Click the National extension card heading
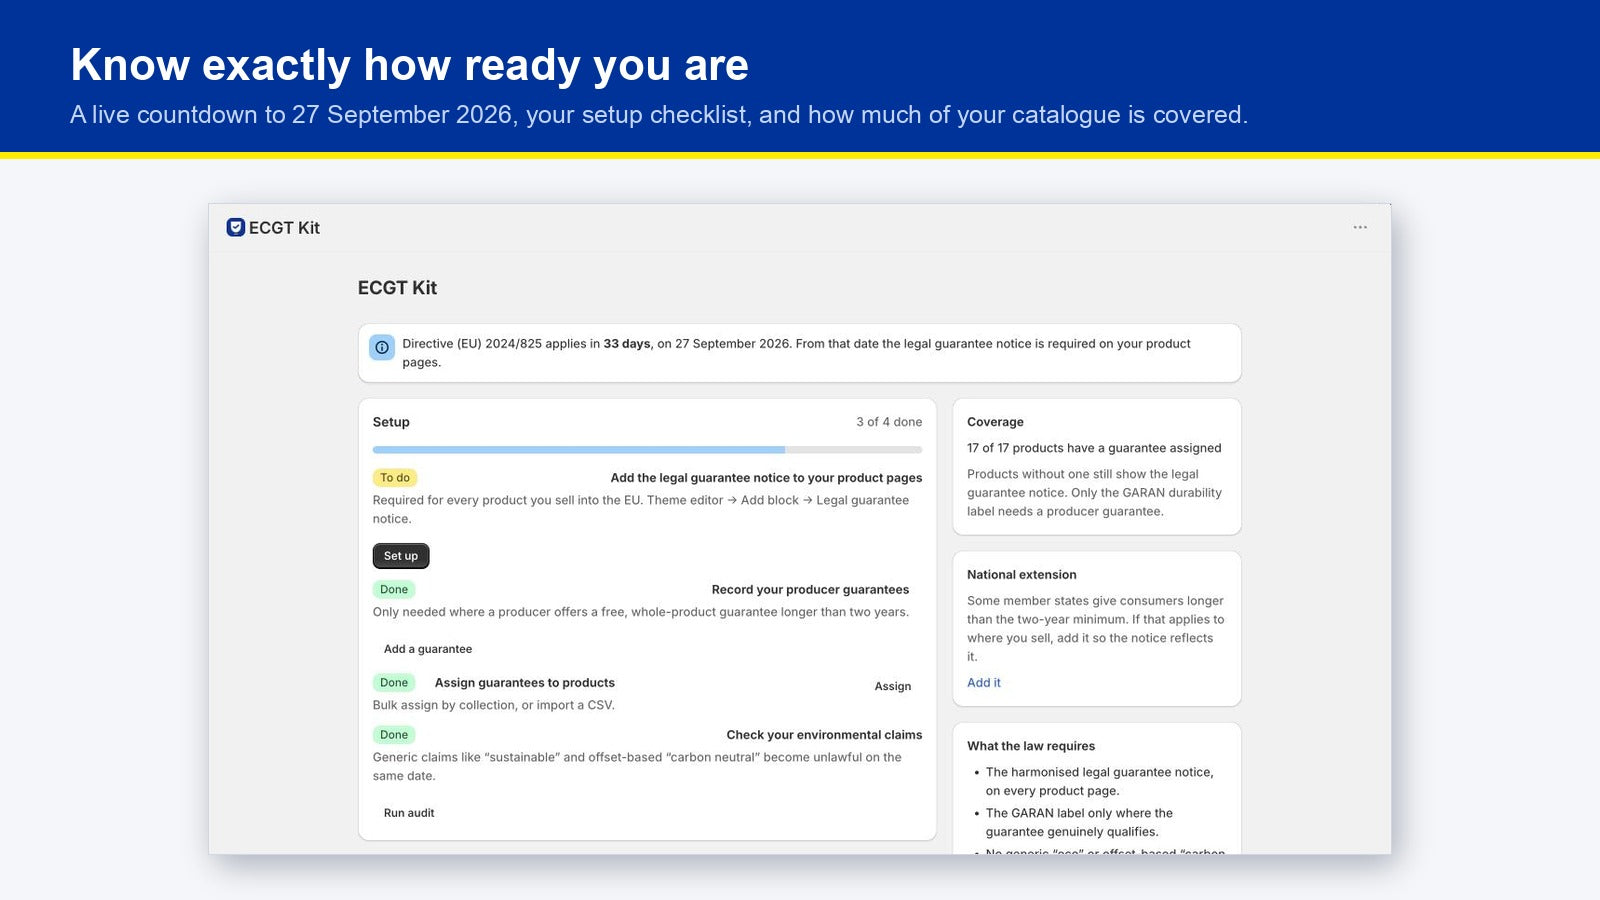1600x900 pixels. tap(1022, 575)
